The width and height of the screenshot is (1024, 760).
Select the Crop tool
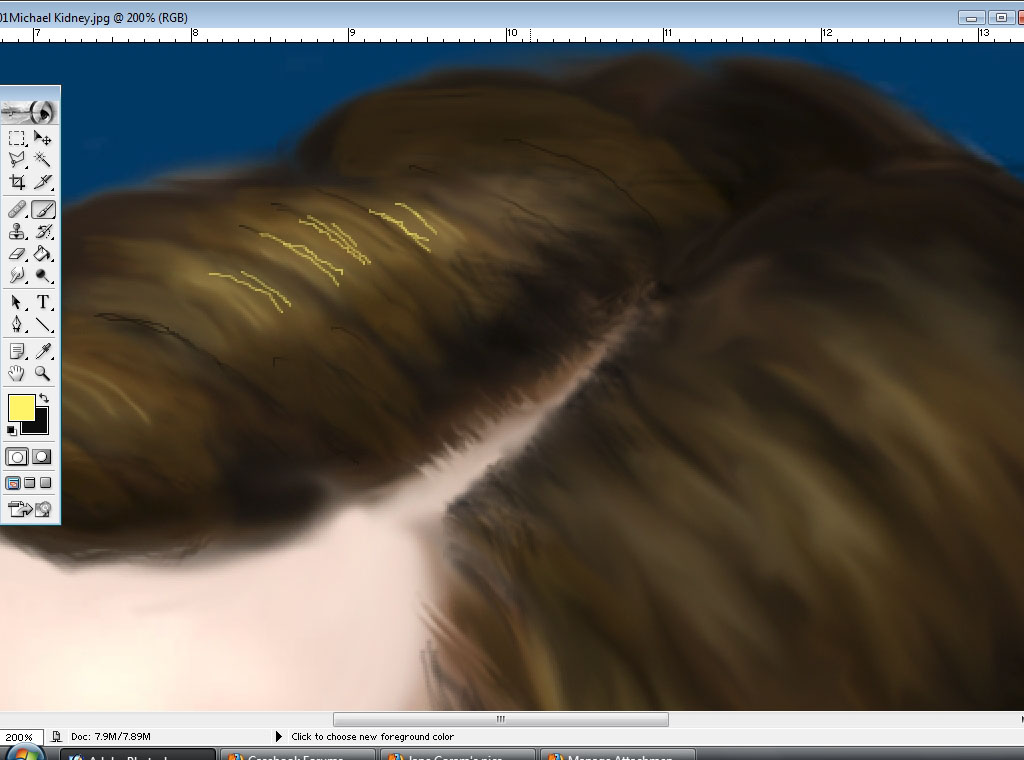(x=17, y=182)
